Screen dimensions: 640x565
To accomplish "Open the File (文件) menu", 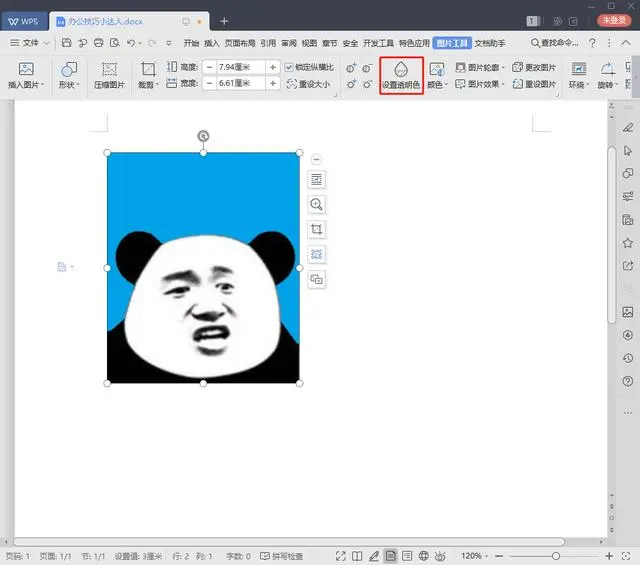I will 29,42.
